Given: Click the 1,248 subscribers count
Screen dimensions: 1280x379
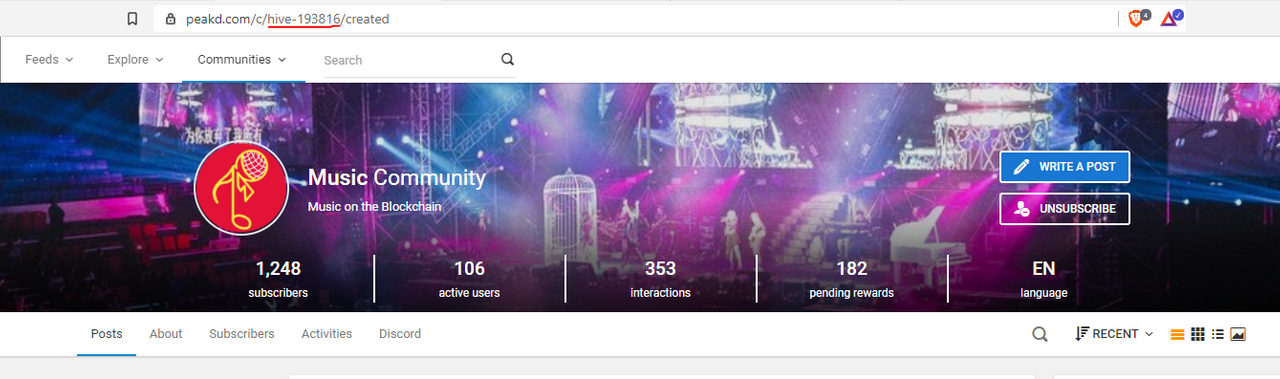Looking at the screenshot, I should click(278, 279).
